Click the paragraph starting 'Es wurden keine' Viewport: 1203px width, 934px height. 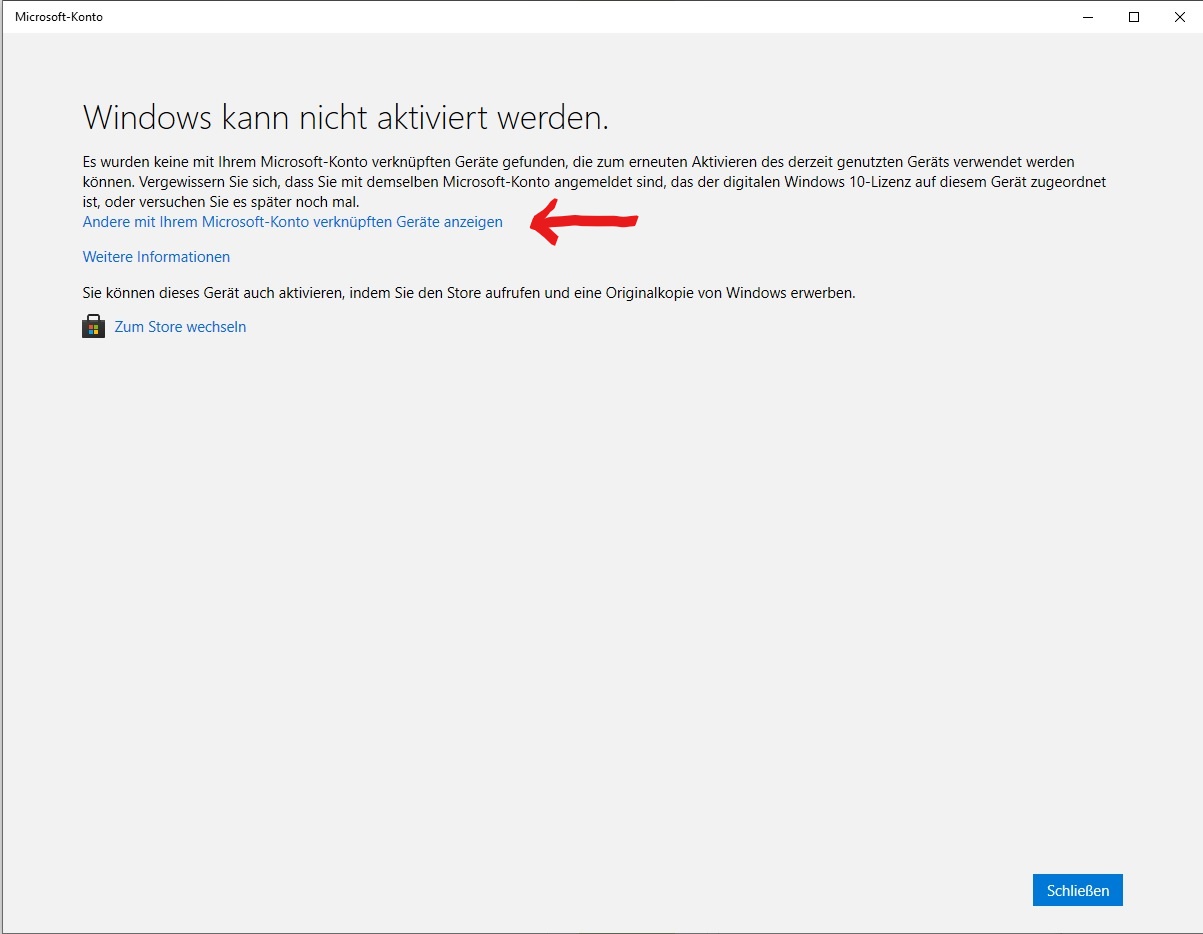click(593, 181)
